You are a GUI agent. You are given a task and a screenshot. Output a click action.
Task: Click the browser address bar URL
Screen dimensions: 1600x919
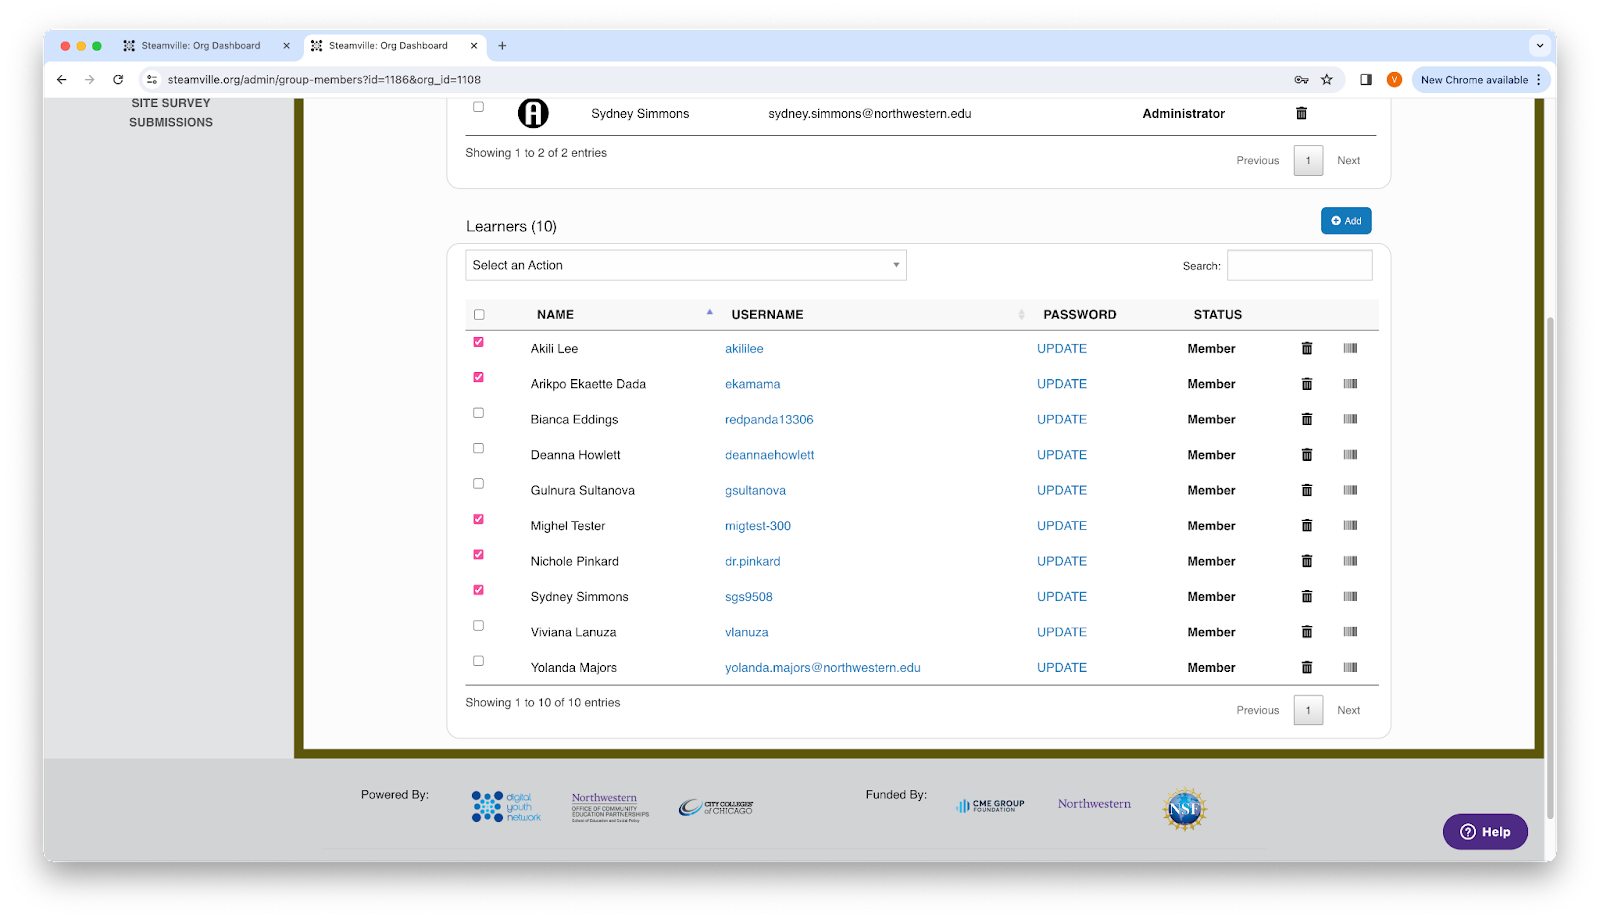tap(324, 79)
